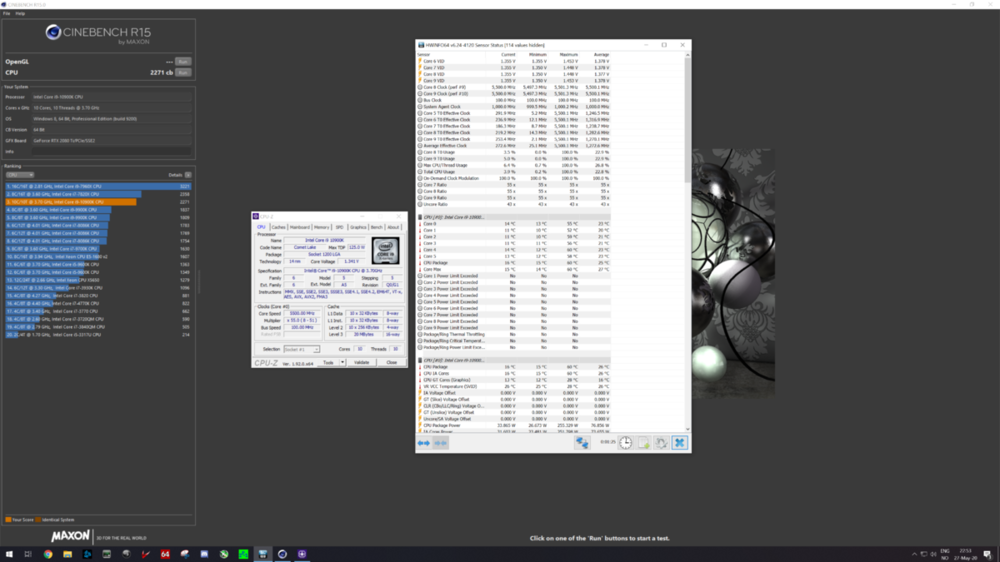
Task: Switch to the About tab in CPU-Z
Action: (x=393, y=227)
